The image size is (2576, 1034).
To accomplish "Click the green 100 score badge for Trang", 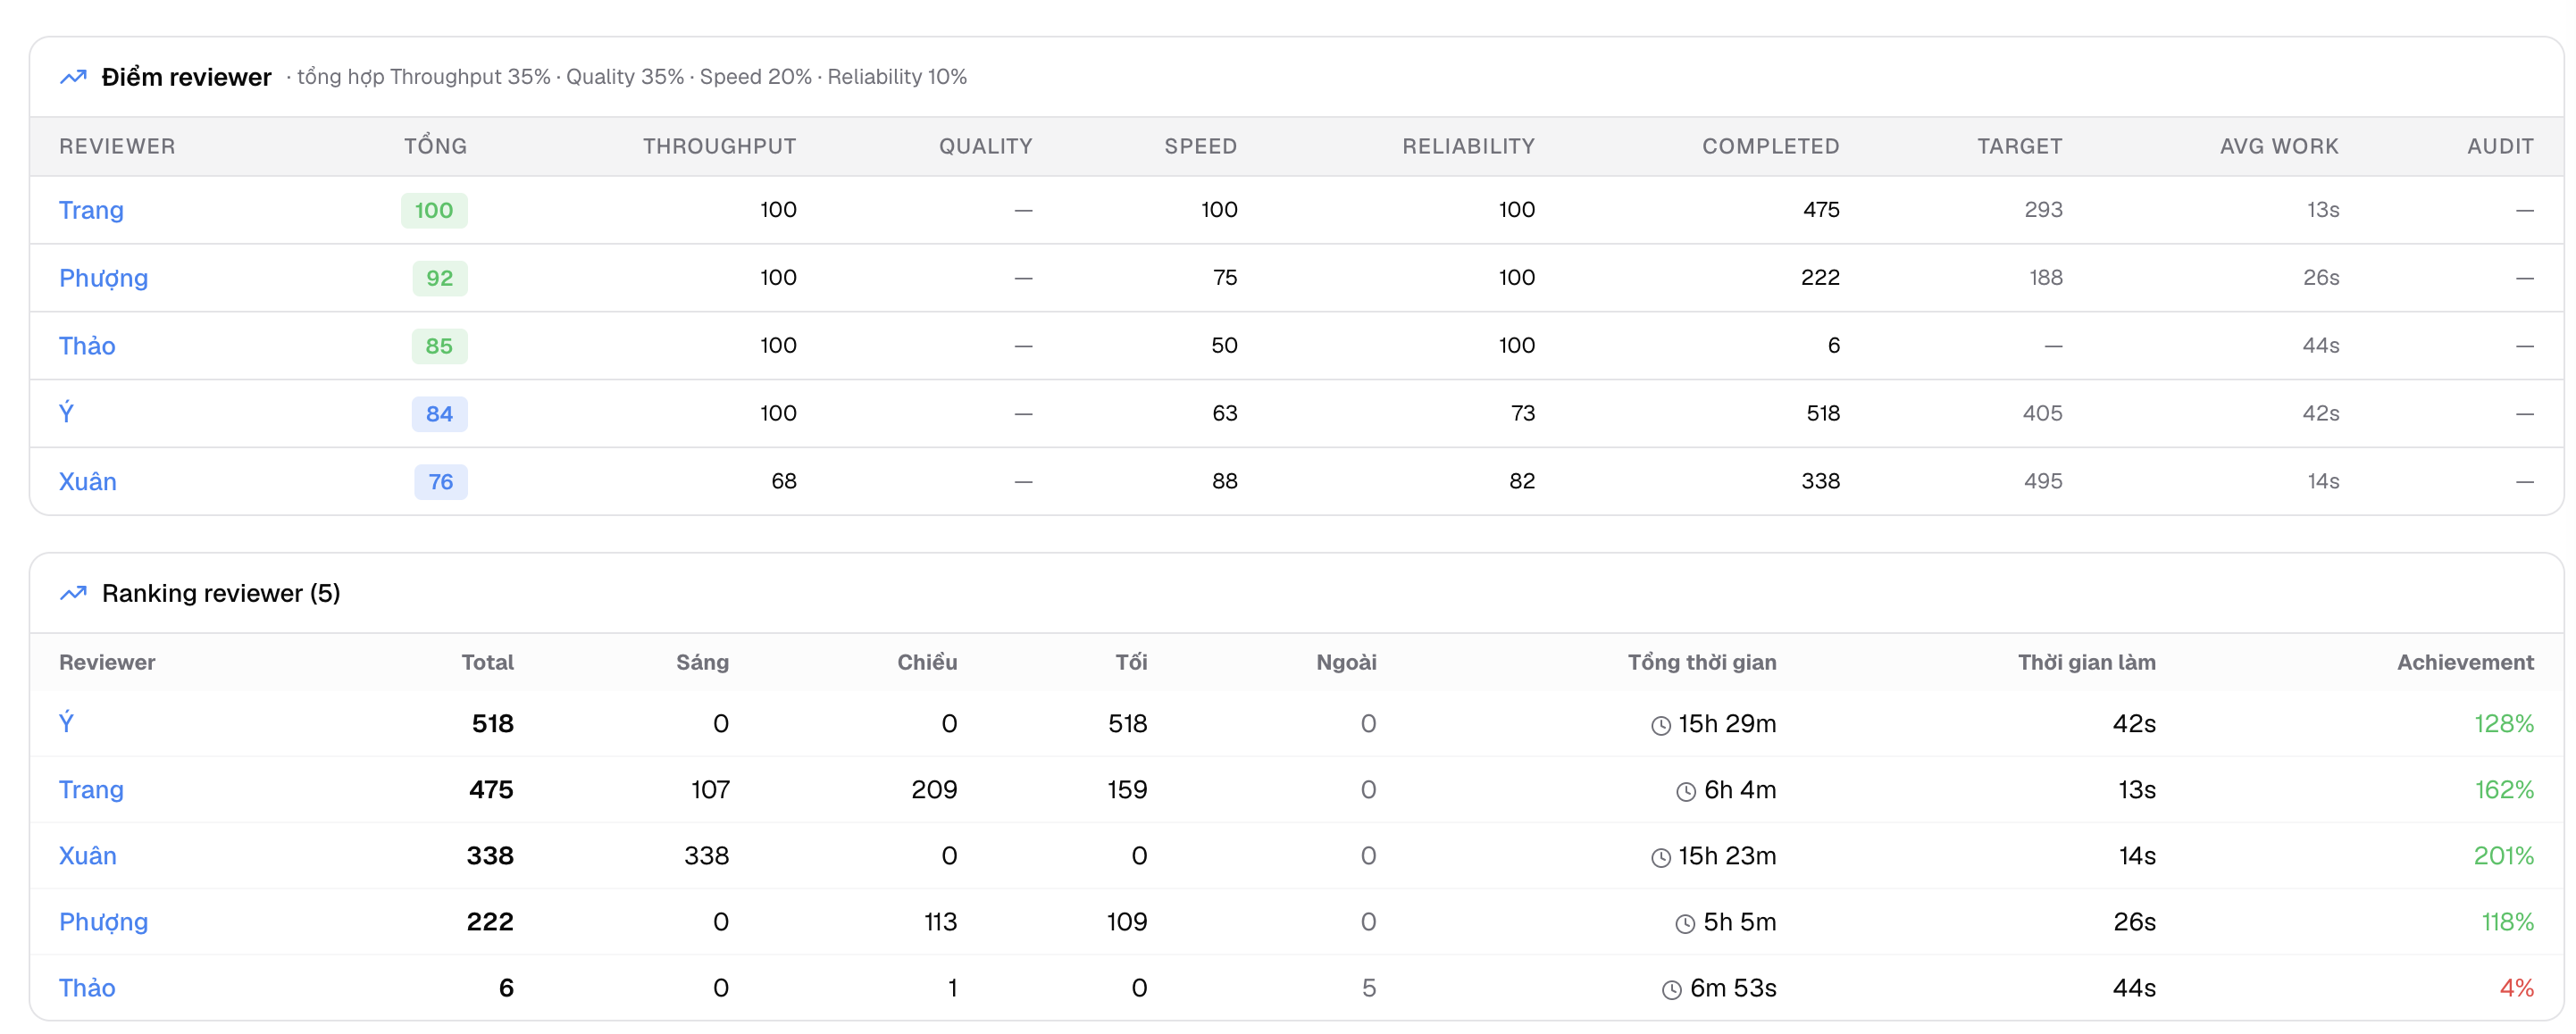I will tap(434, 210).
